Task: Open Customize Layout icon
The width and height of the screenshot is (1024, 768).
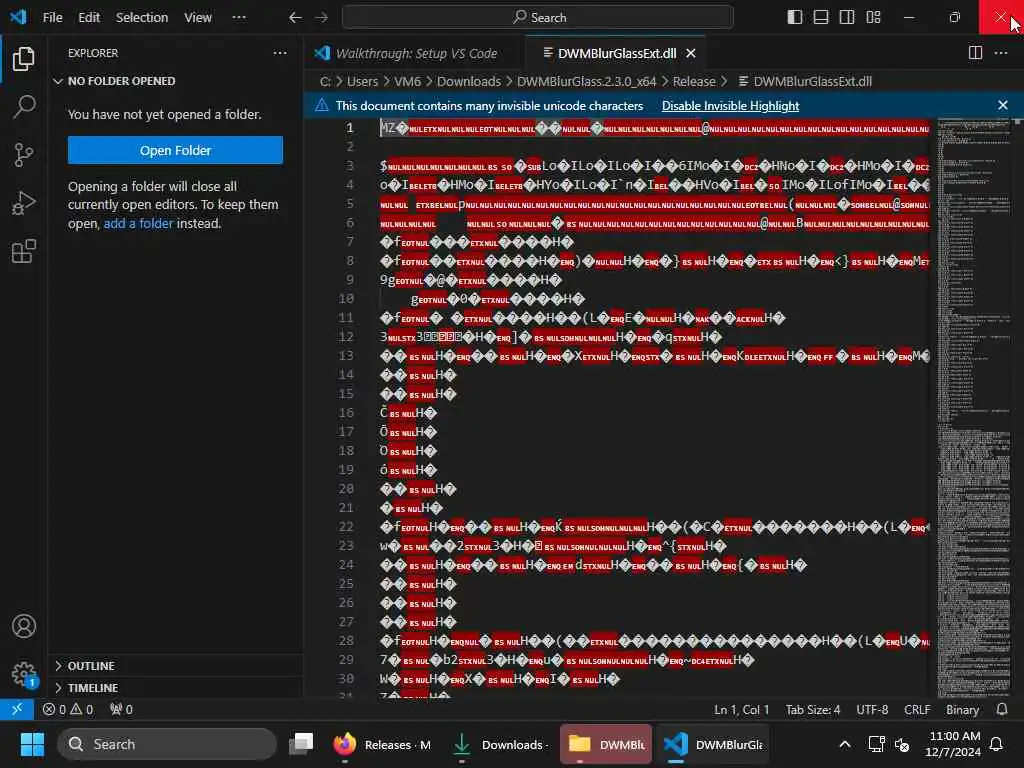Action: pyautogui.click(x=873, y=18)
